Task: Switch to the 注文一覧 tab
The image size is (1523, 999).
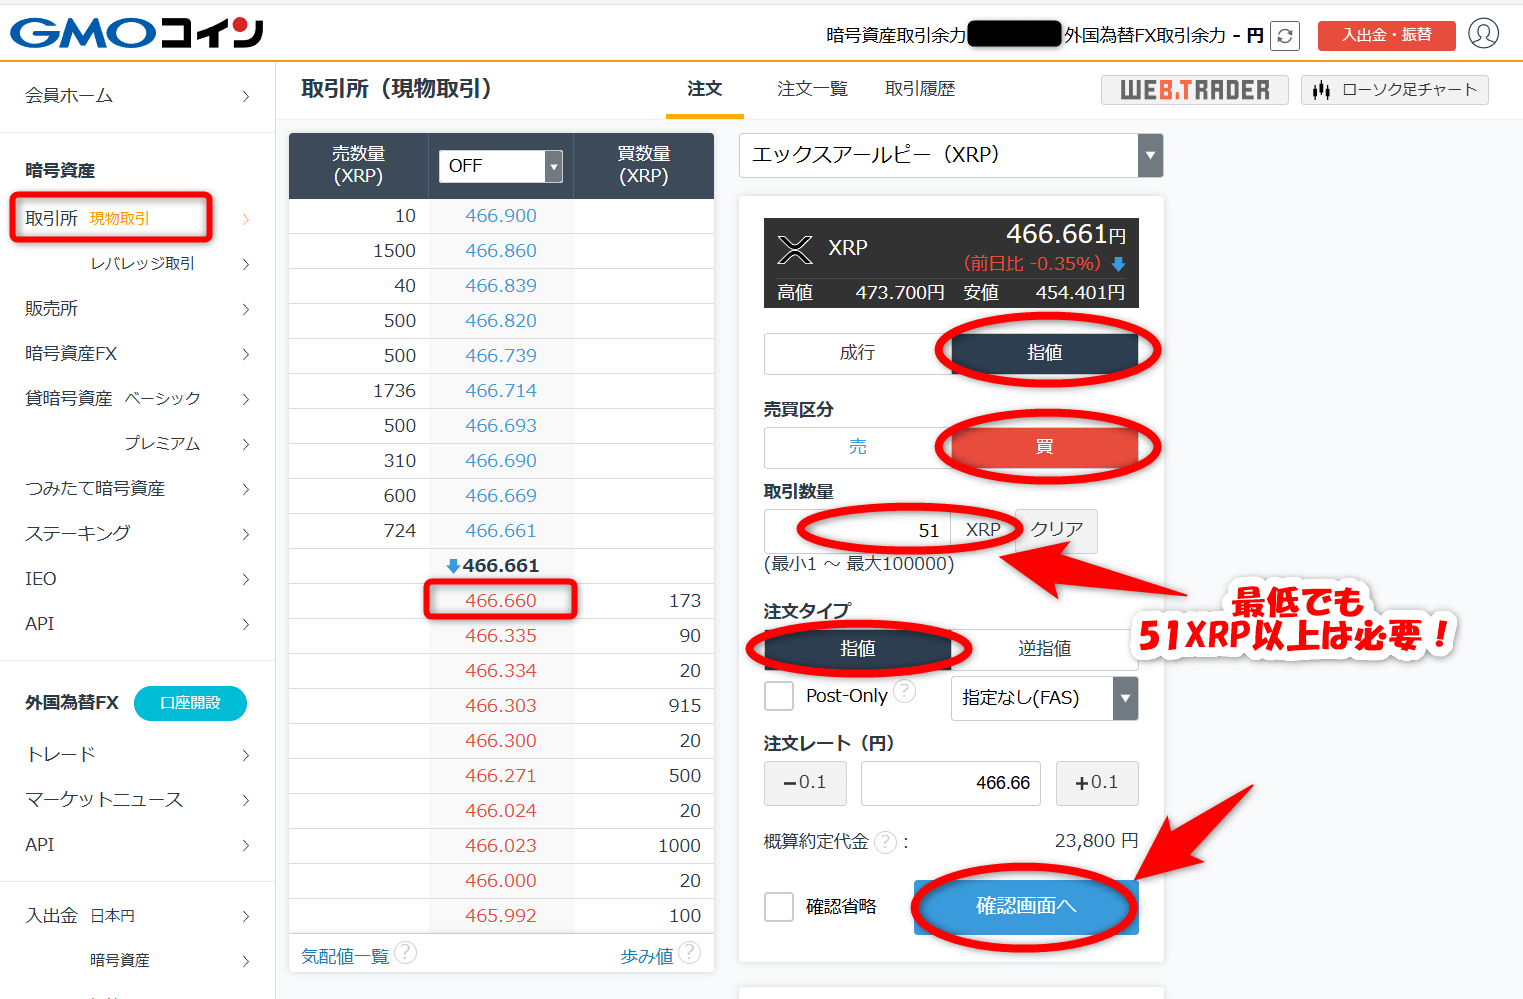Action: (812, 89)
